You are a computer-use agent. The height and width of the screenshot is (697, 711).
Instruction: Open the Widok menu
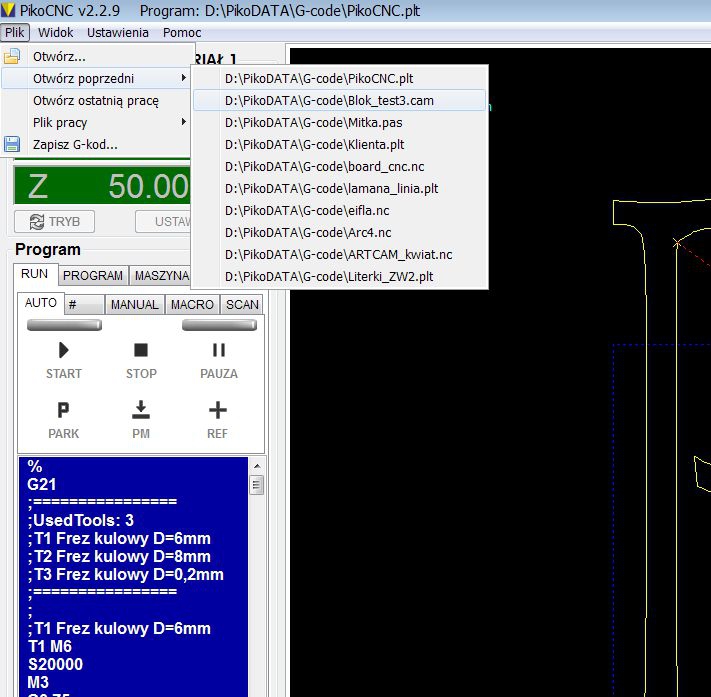[55, 33]
